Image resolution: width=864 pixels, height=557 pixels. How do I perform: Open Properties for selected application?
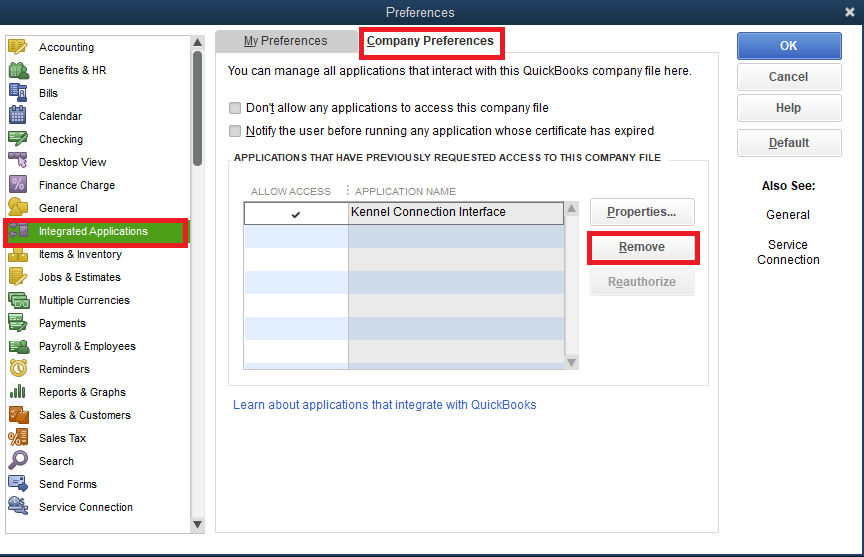[x=642, y=212]
